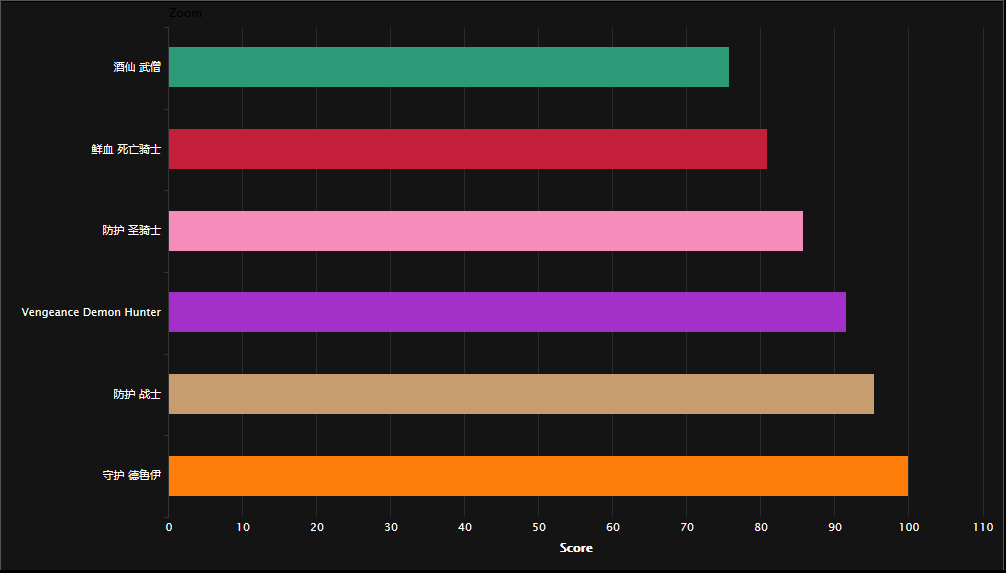Image resolution: width=1006 pixels, height=573 pixels.
Task: Click the 100 tick on Score axis
Action: (x=908, y=527)
